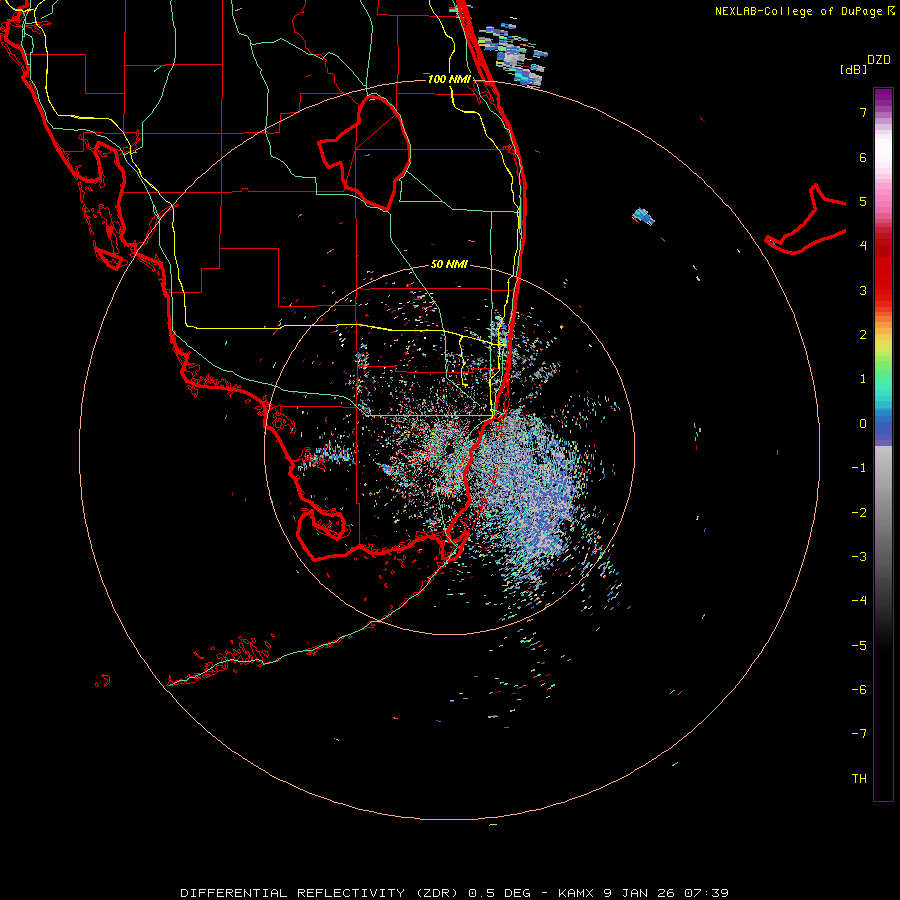Click the -1 value on color scale
Viewport: 900px width, 900px height.
click(x=859, y=468)
